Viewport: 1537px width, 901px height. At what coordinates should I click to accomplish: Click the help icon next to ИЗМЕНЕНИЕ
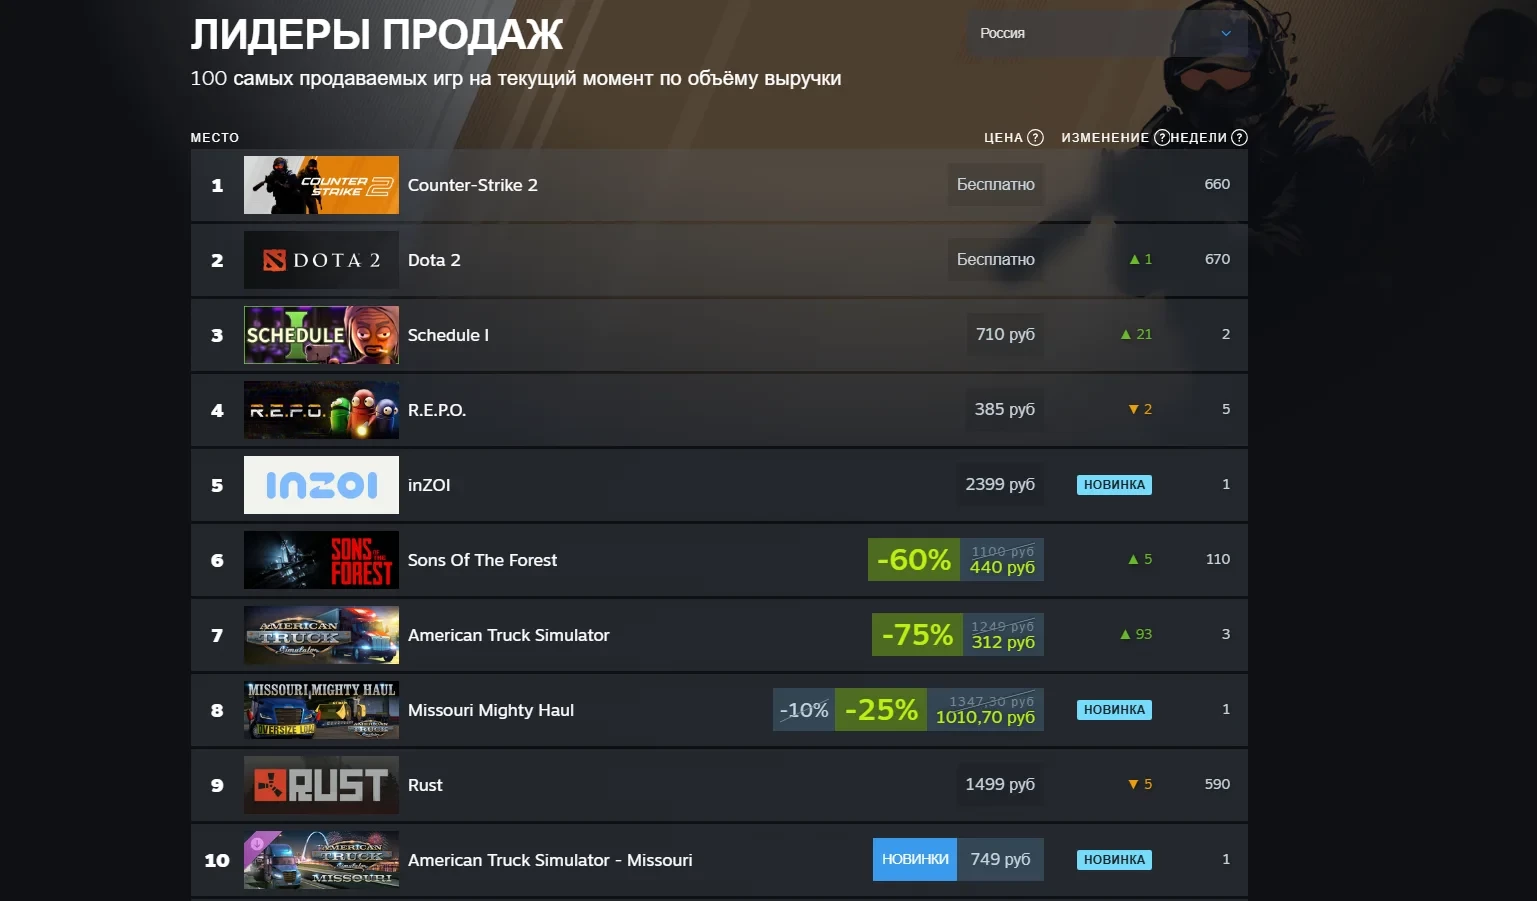click(1162, 138)
